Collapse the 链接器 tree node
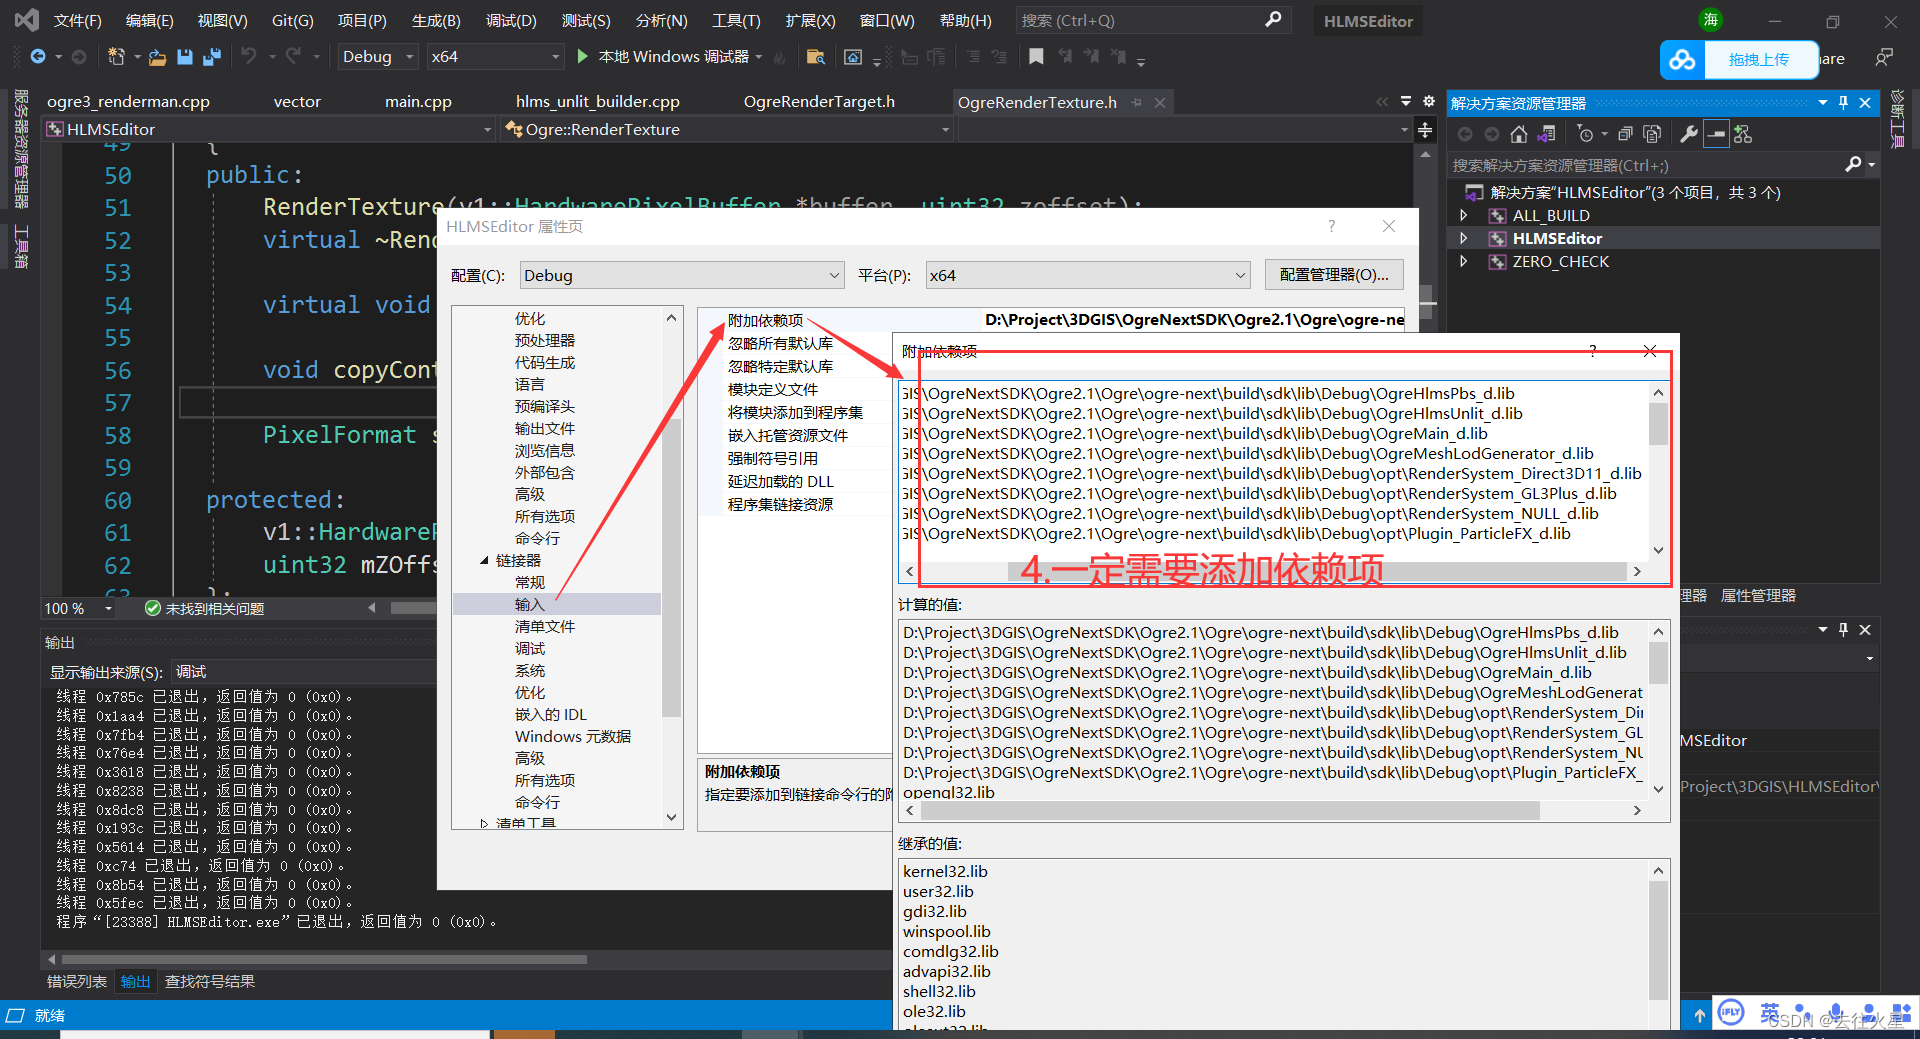Image resolution: width=1920 pixels, height=1039 pixels. (x=484, y=561)
